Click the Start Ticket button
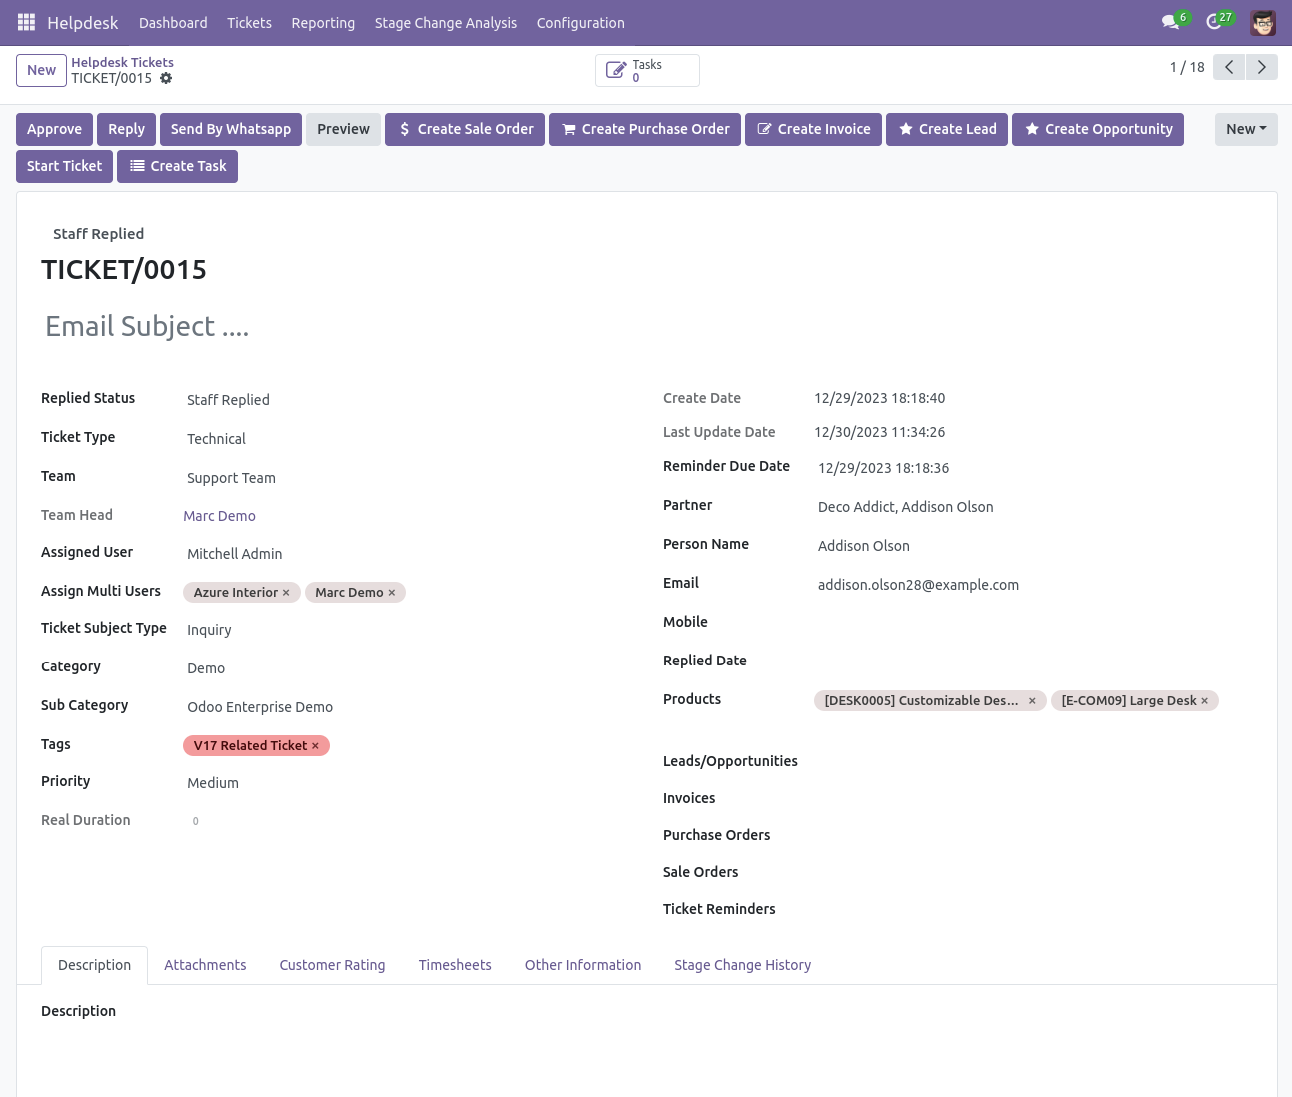The height and width of the screenshot is (1097, 1292). pos(64,166)
